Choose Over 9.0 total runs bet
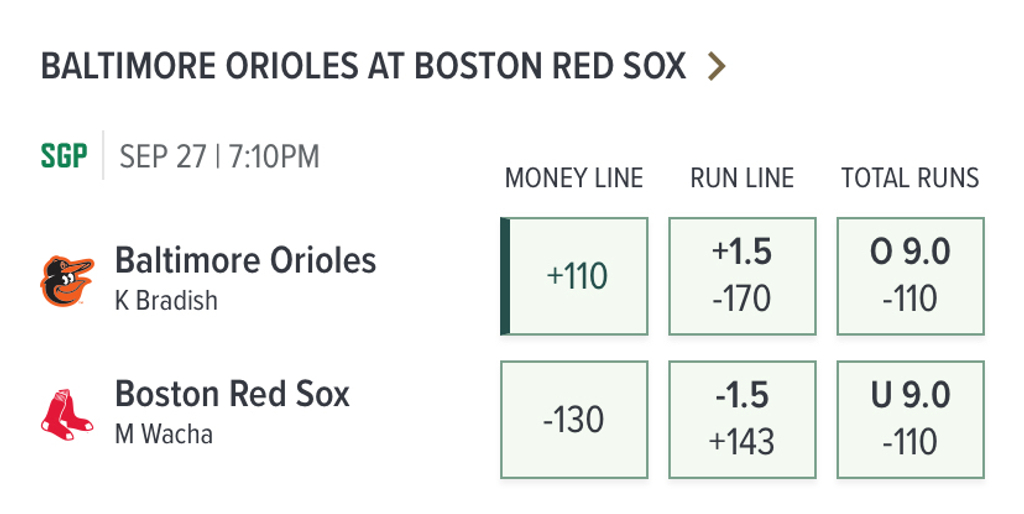The height and width of the screenshot is (514, 1024). point(910,276)
